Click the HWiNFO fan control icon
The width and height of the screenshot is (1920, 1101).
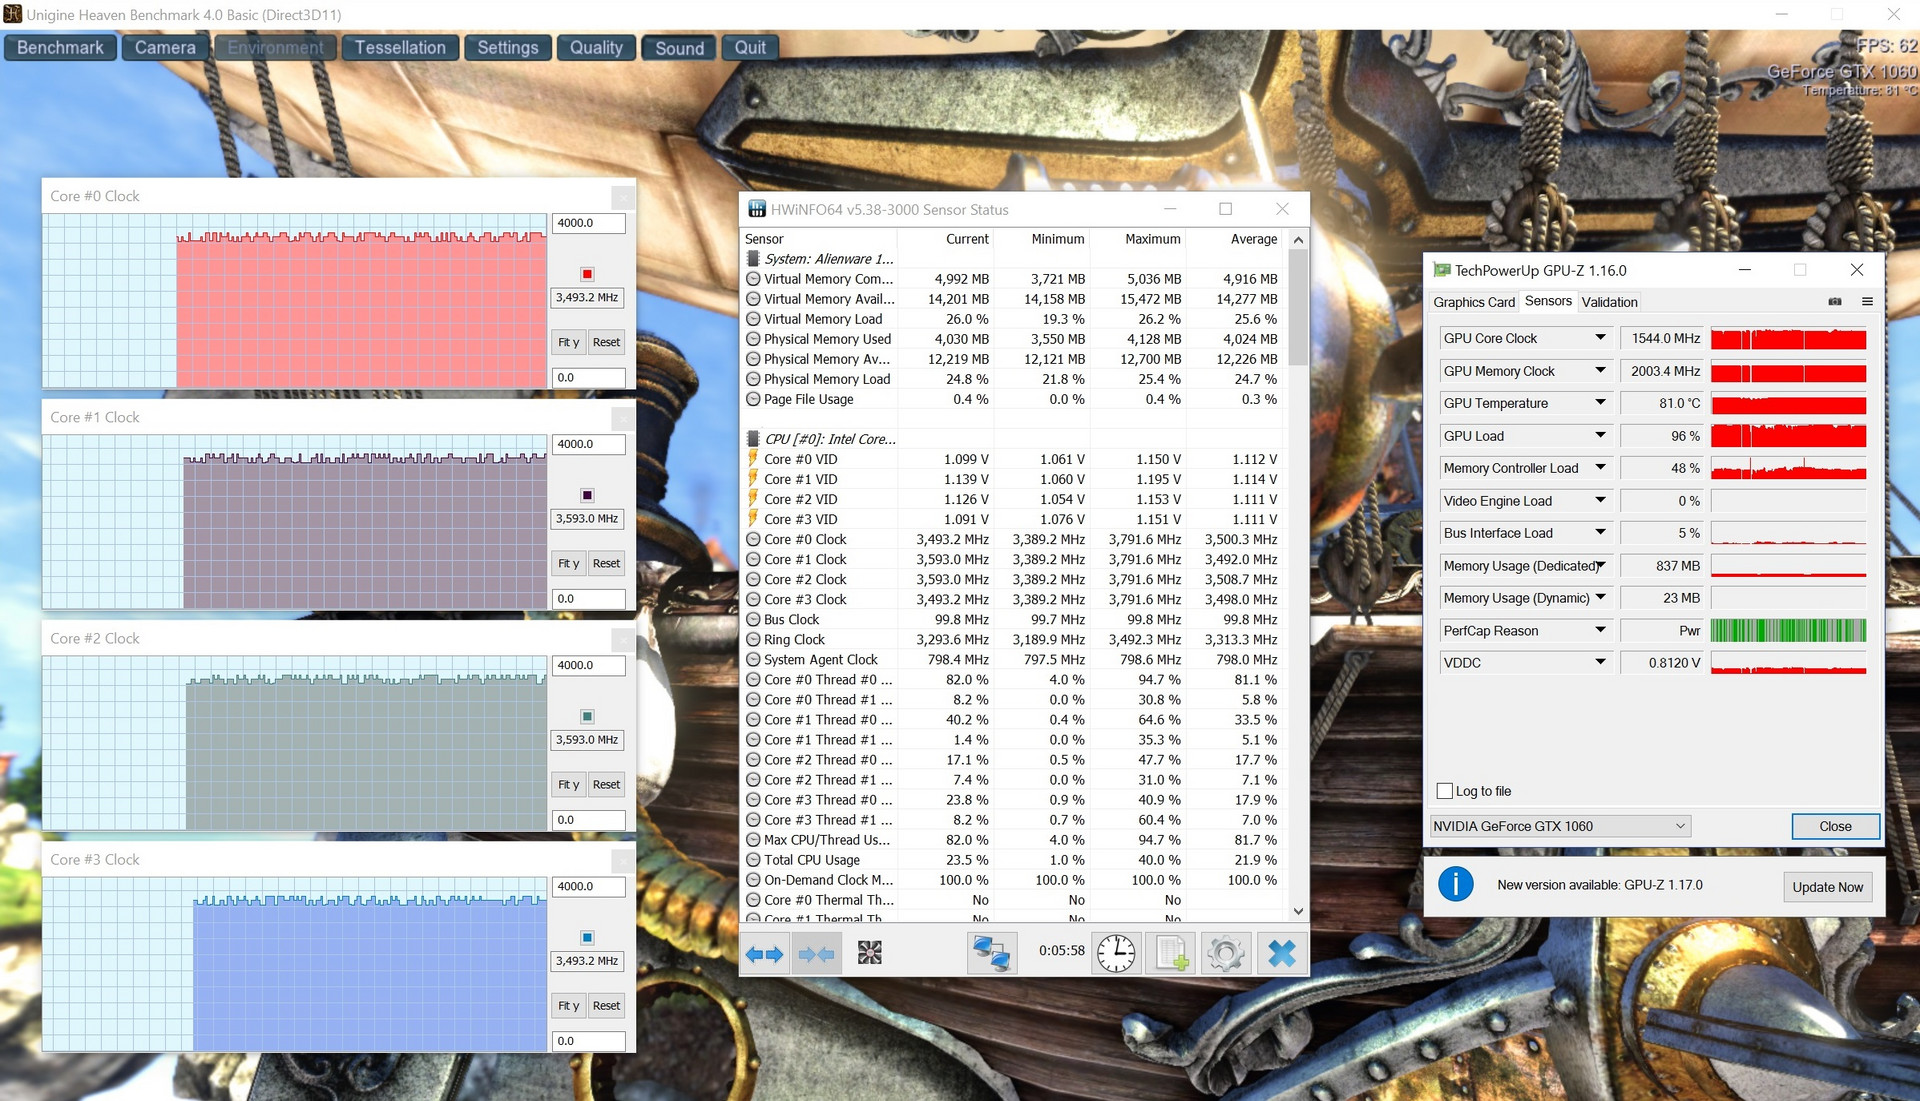pyautogui.click(x=869, y=954)
